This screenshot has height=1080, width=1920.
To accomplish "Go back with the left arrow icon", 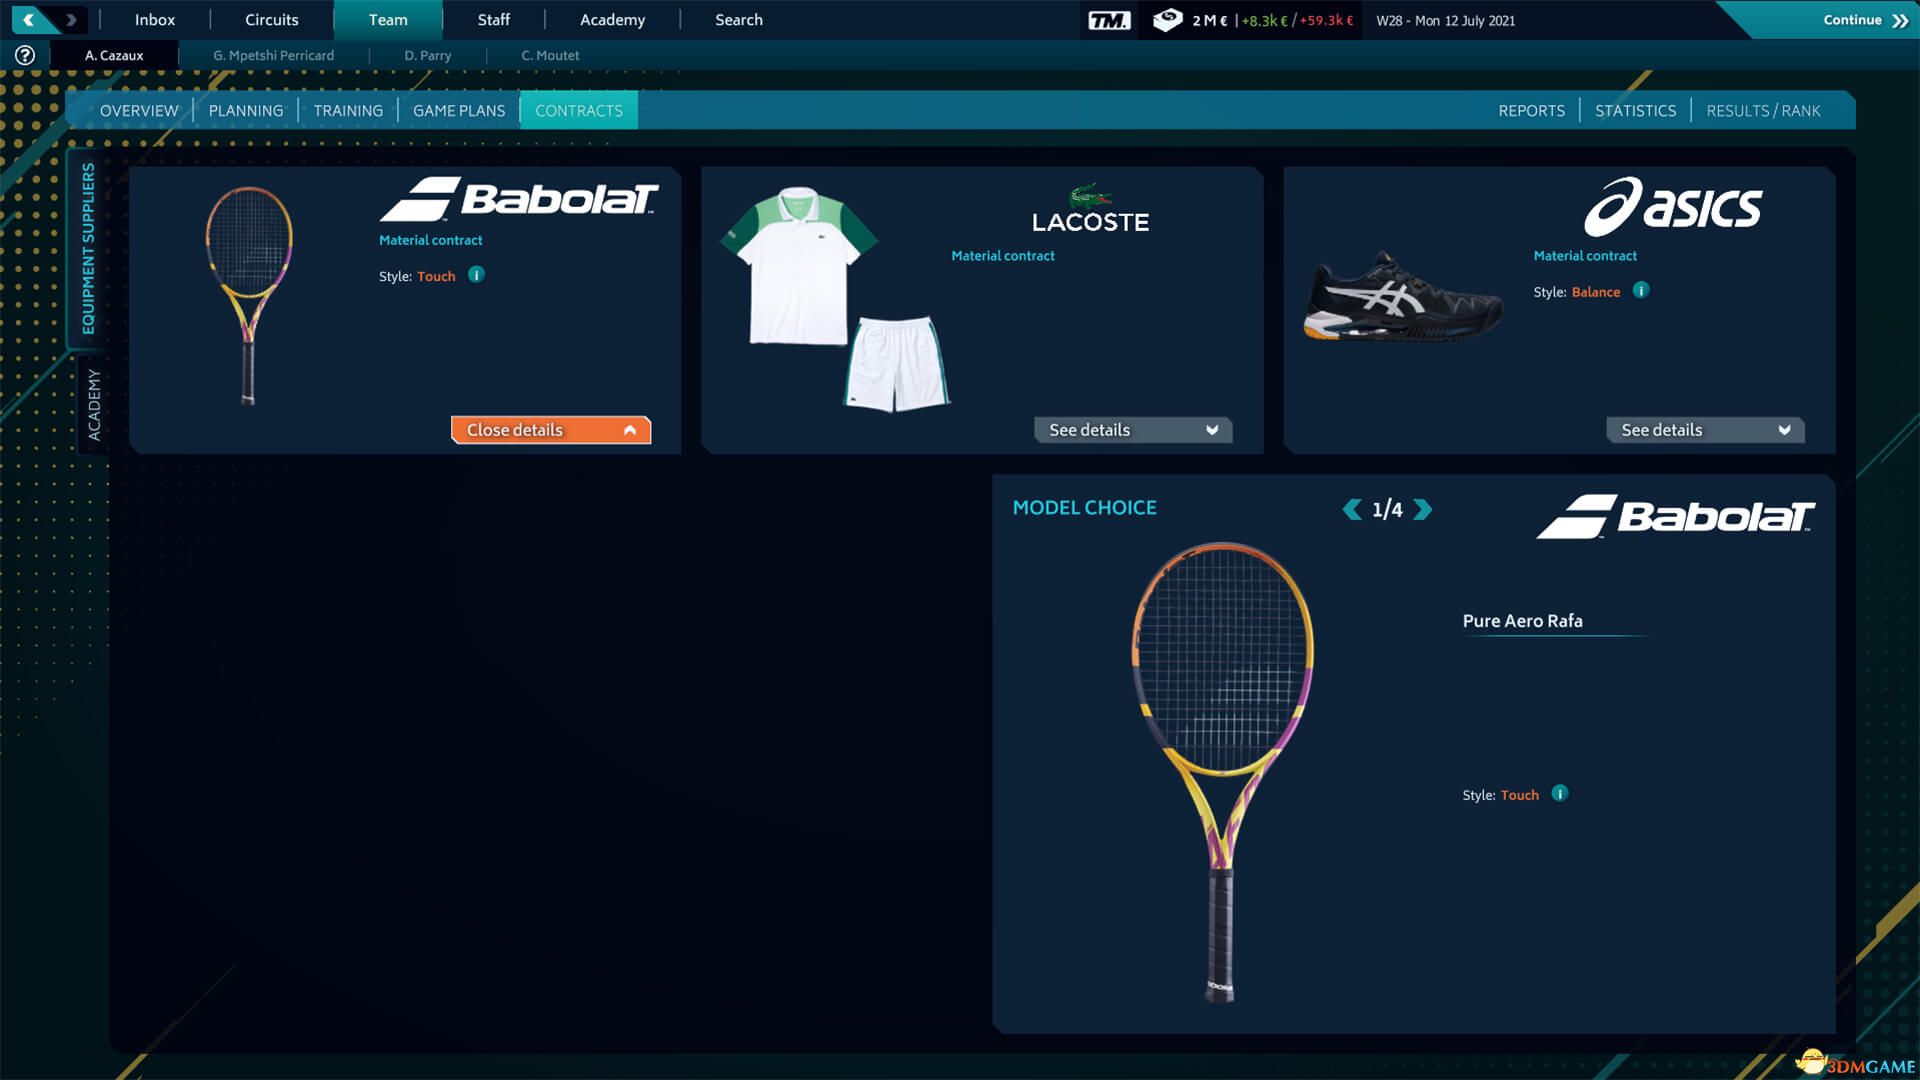I will pos(29,19).
